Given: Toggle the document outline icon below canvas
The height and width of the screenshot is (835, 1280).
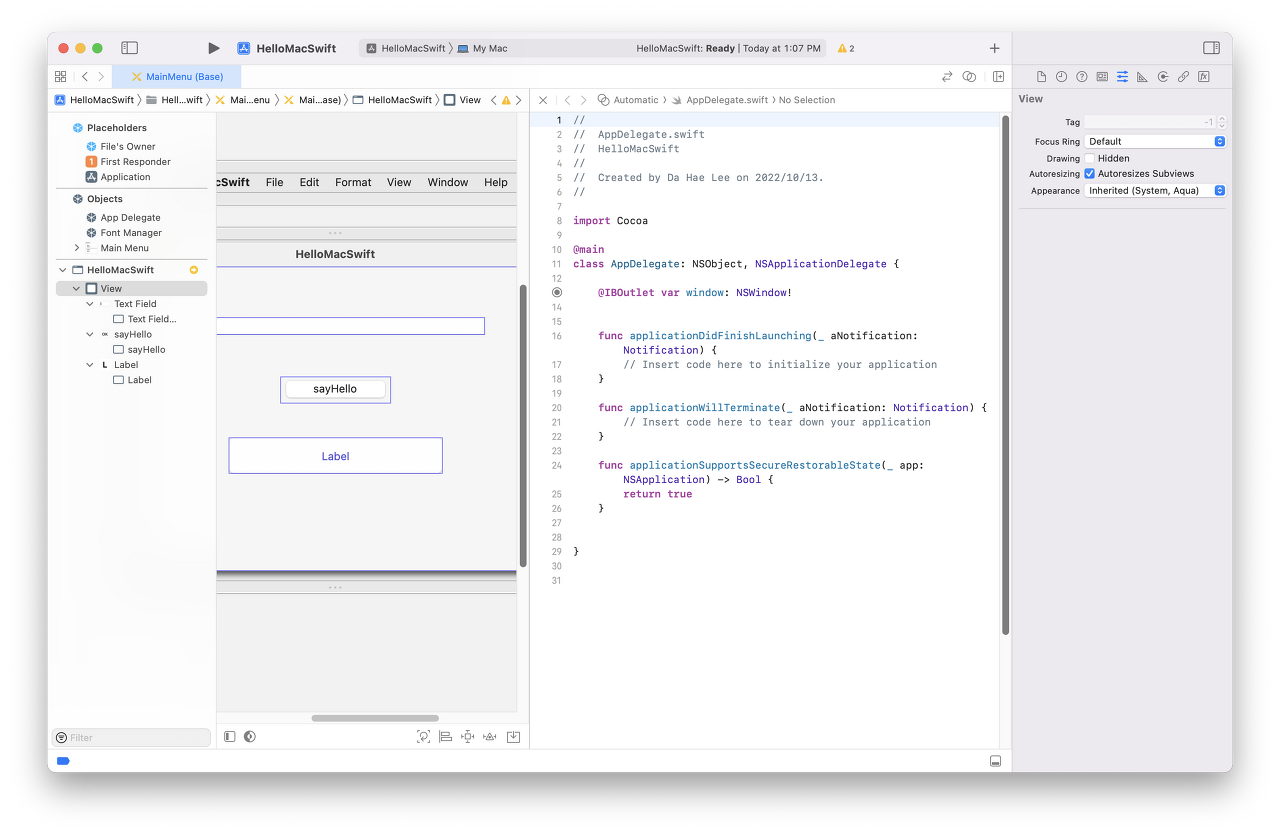Looking at the screenshot, I should point(229,736).
